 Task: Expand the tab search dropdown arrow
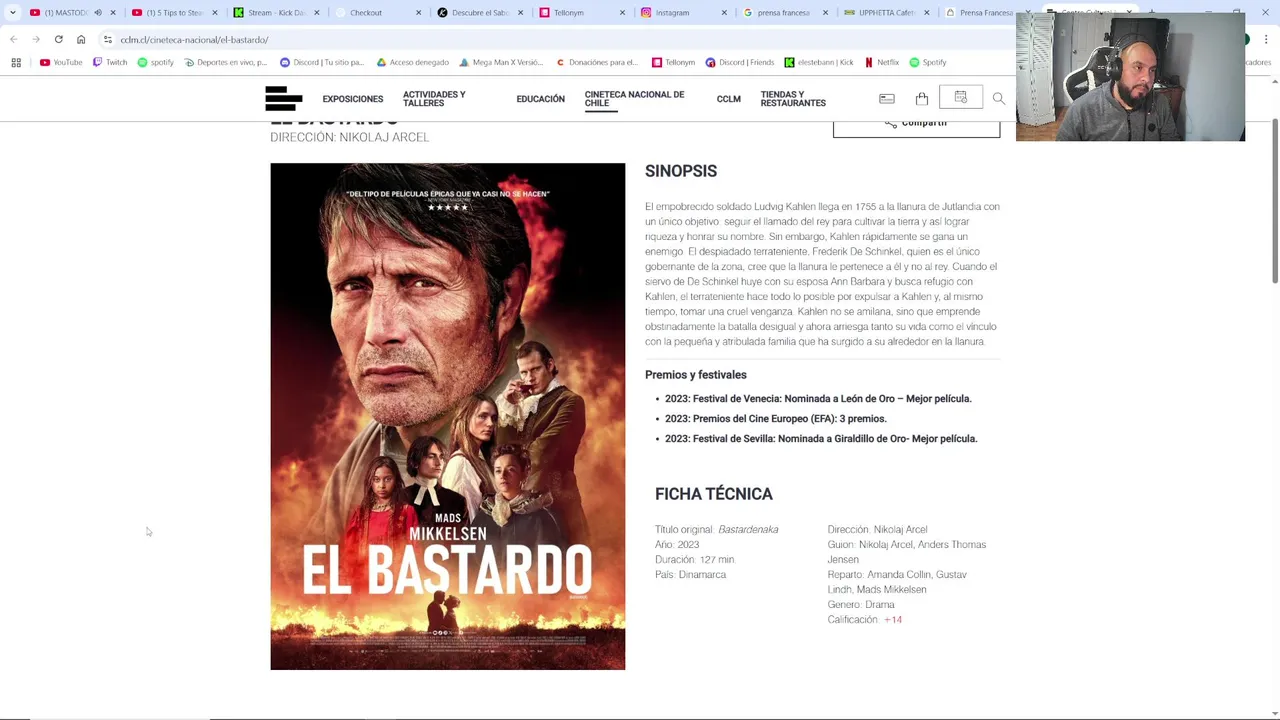click(x=12, y=12)
